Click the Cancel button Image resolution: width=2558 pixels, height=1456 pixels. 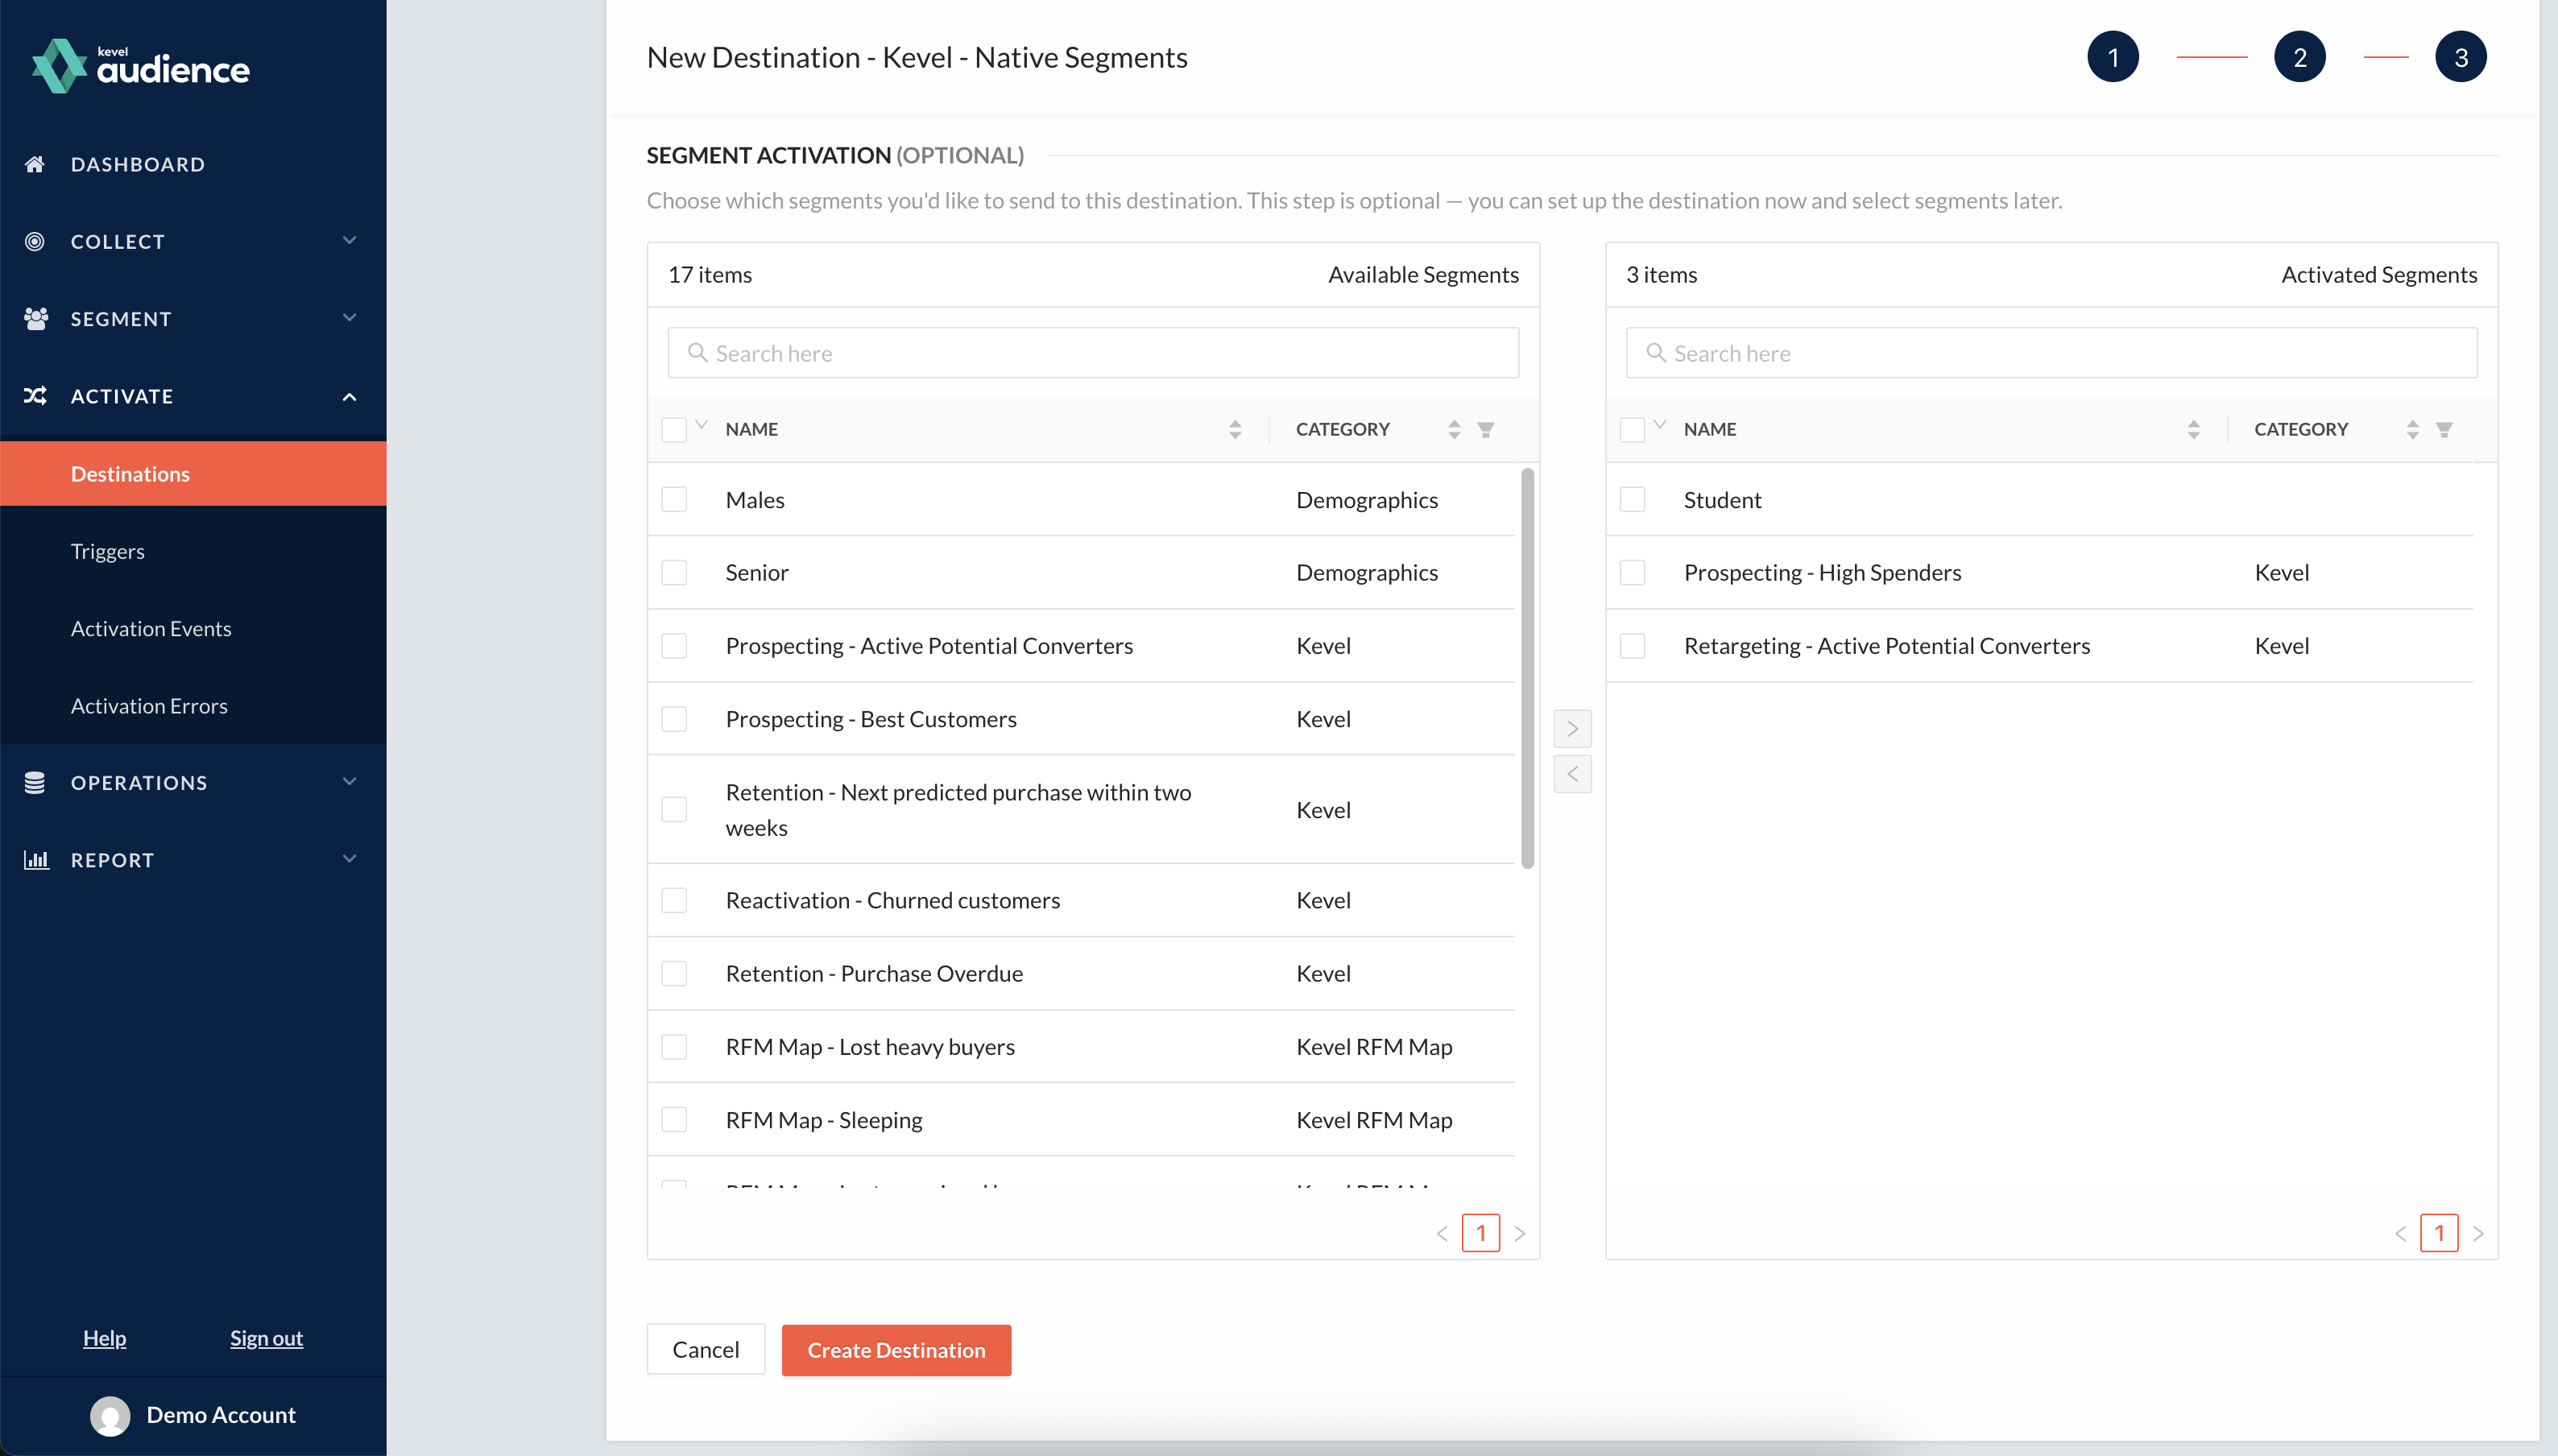coord(705,1350)
